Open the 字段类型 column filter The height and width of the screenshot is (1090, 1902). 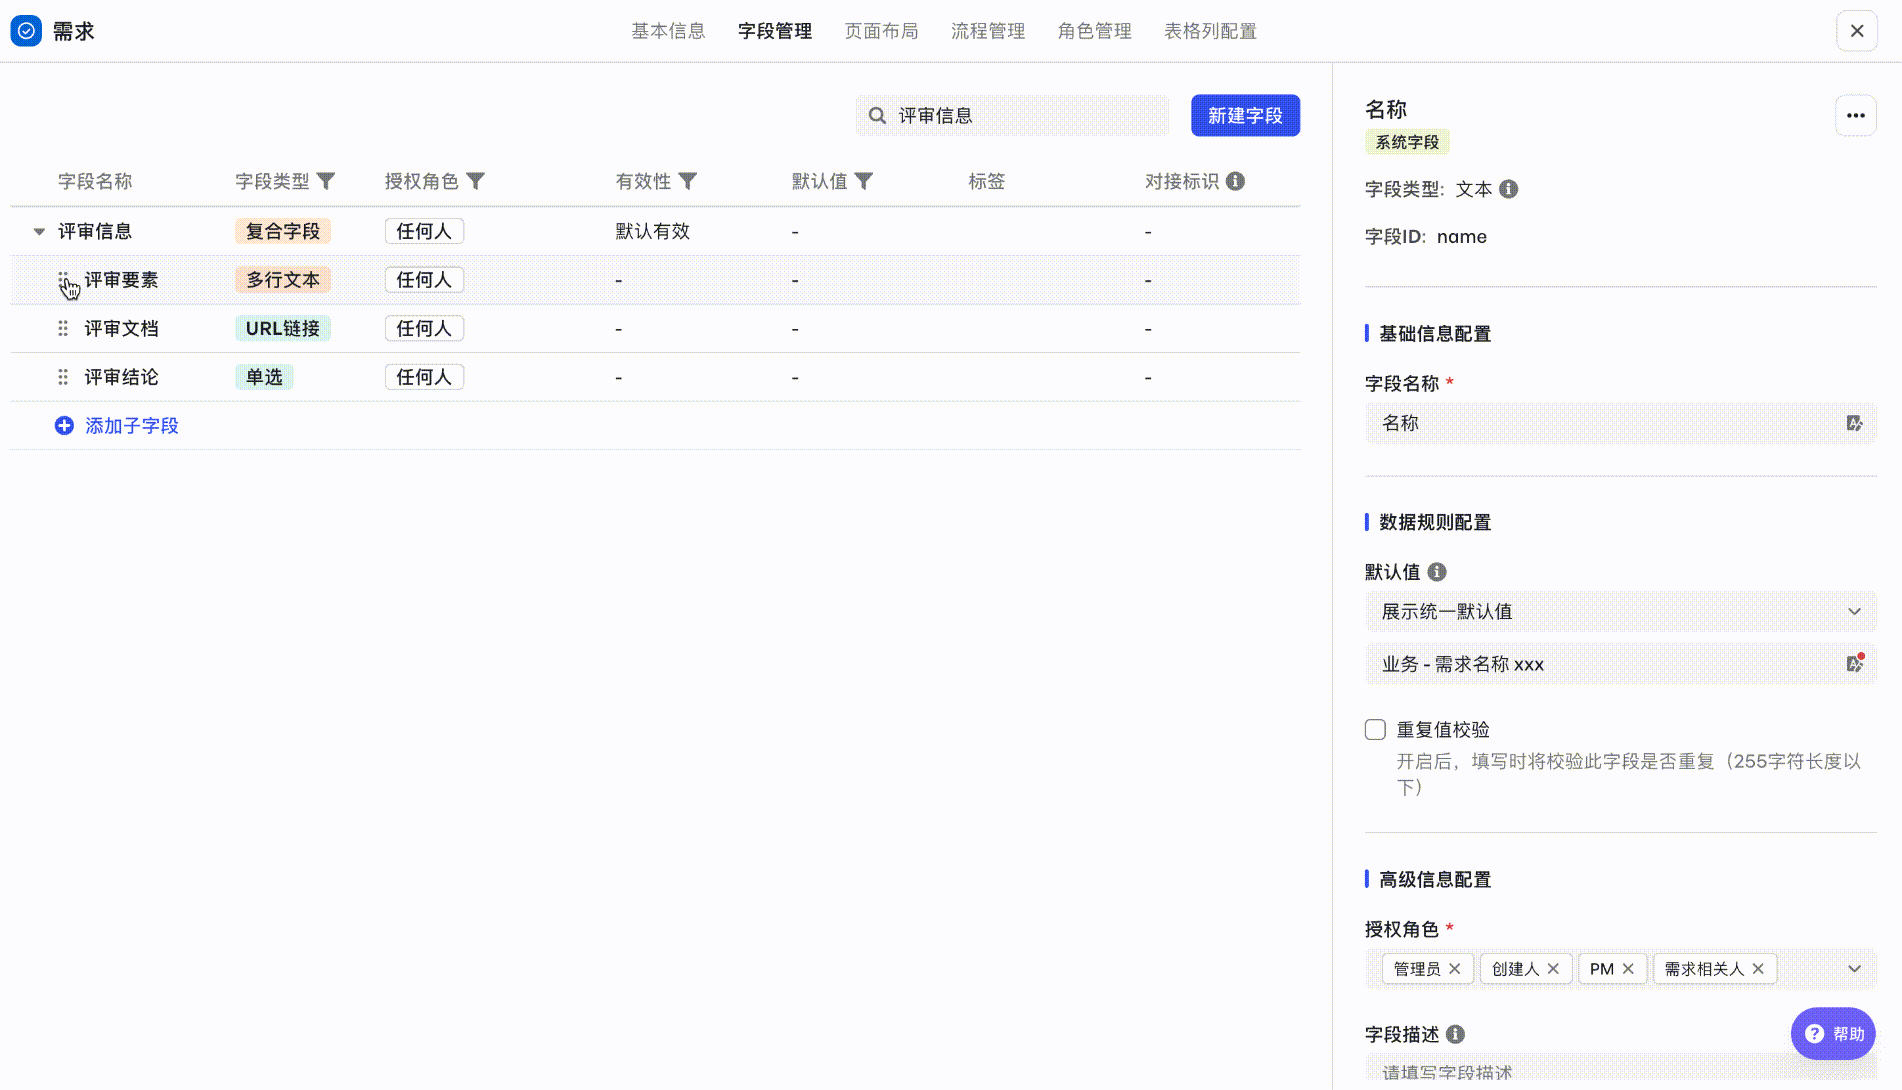[326, 181]
